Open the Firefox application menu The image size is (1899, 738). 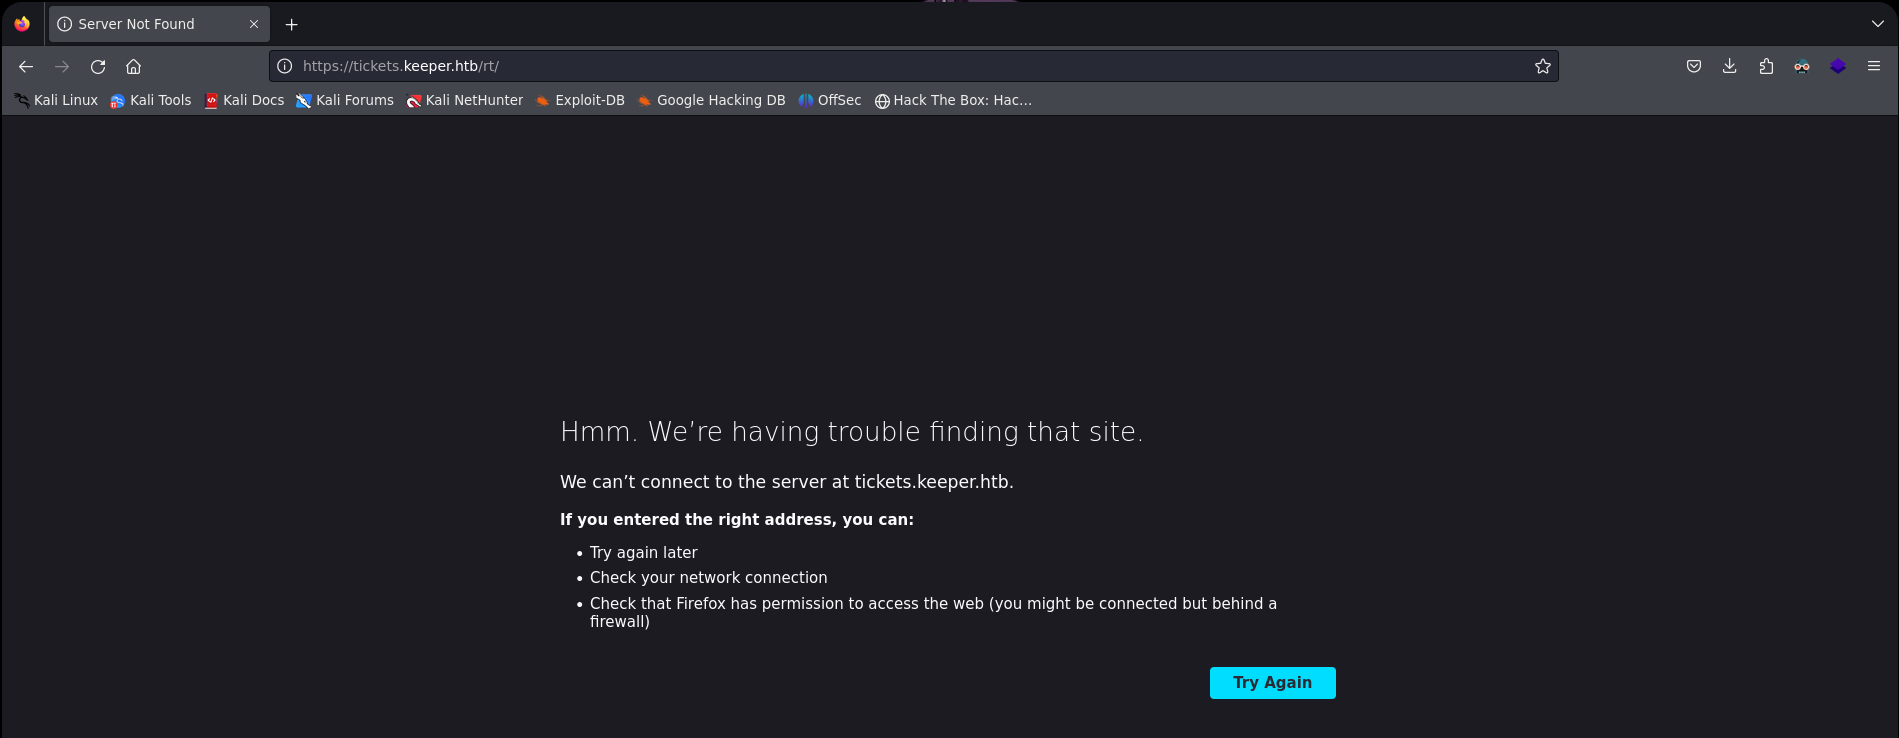[1873, 66]
